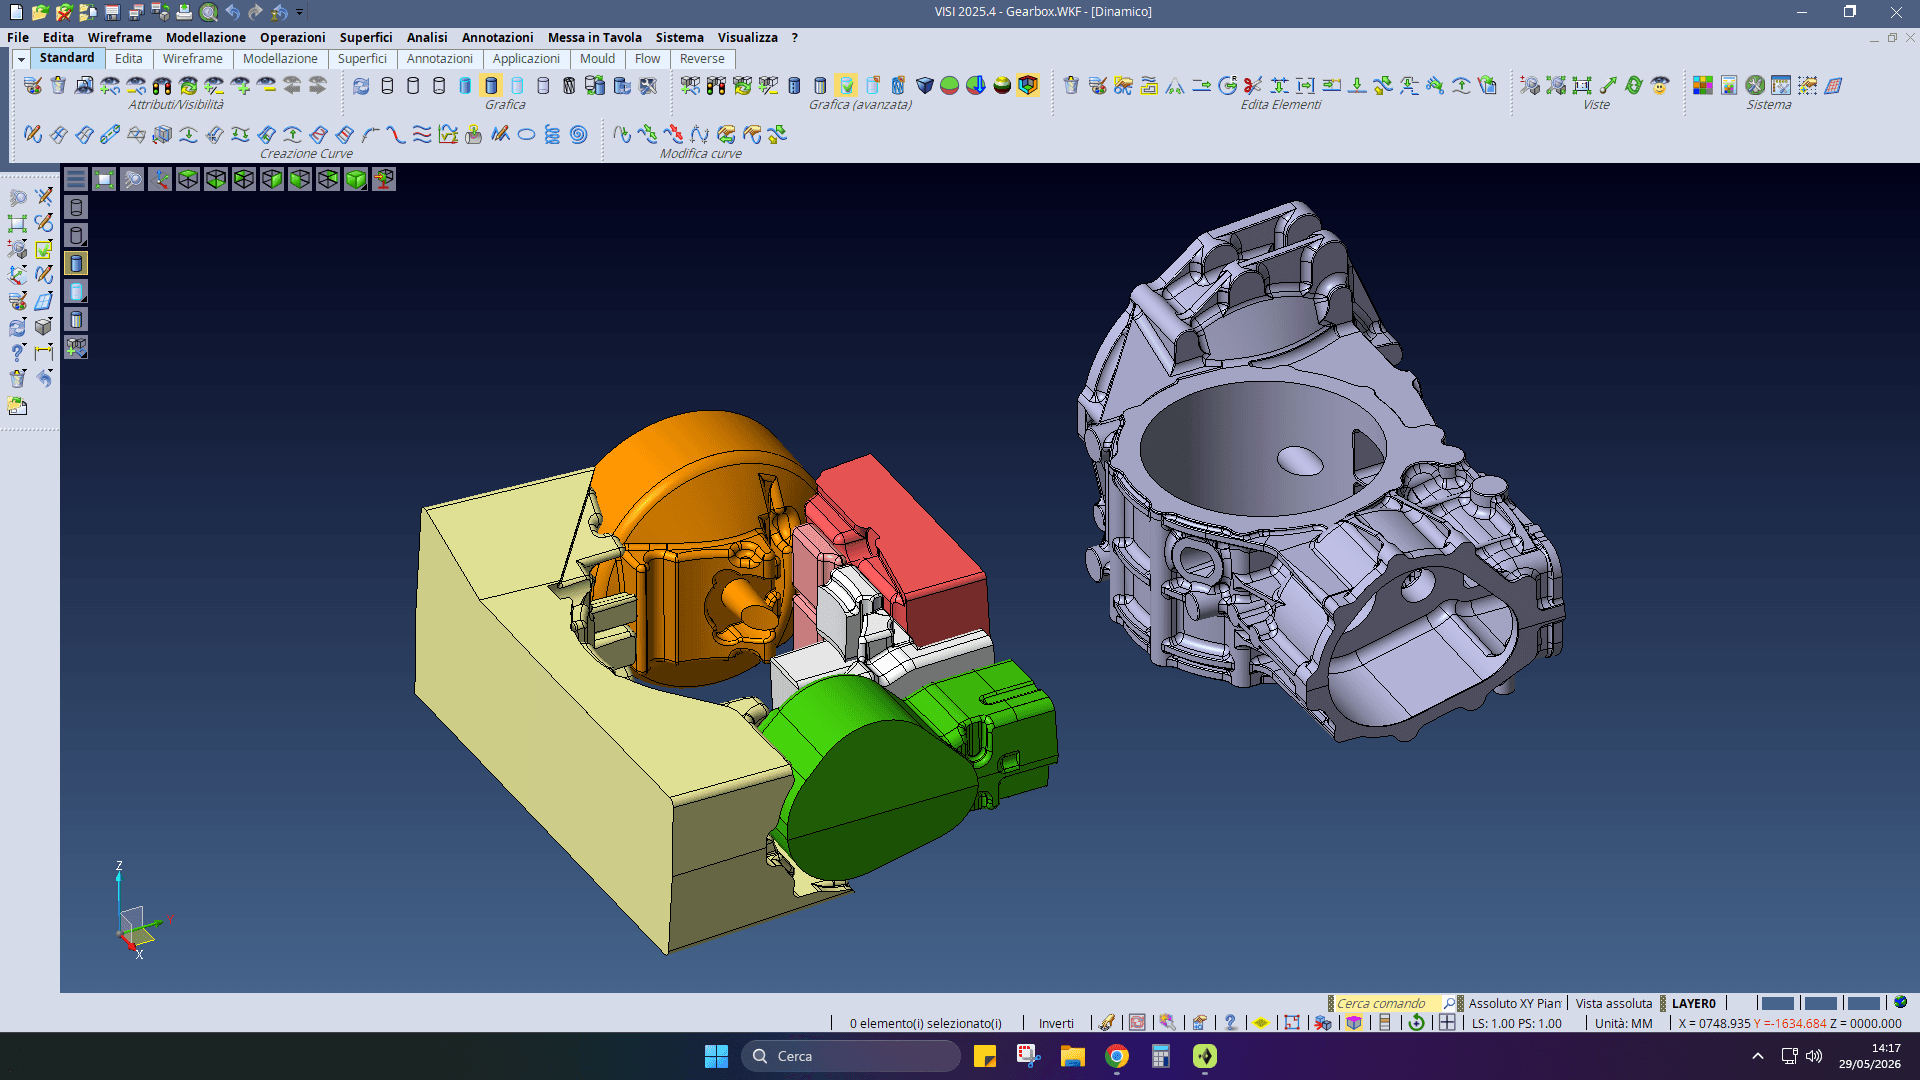Screen dimensions: 1920x1080
Task: Open the Wireframe menu
Action: [120, 37]
